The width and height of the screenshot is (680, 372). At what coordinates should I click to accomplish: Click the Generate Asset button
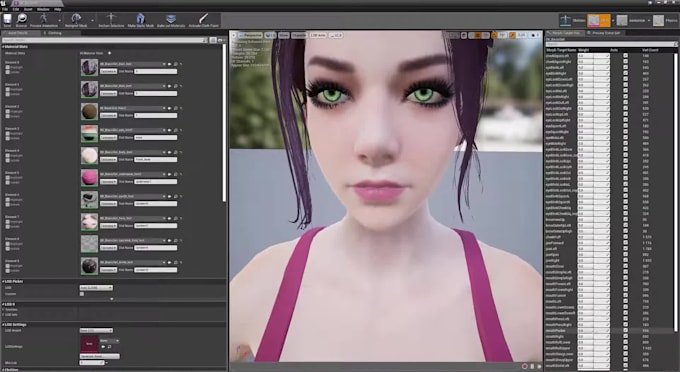pyautogui.click(x=100, y=356)
